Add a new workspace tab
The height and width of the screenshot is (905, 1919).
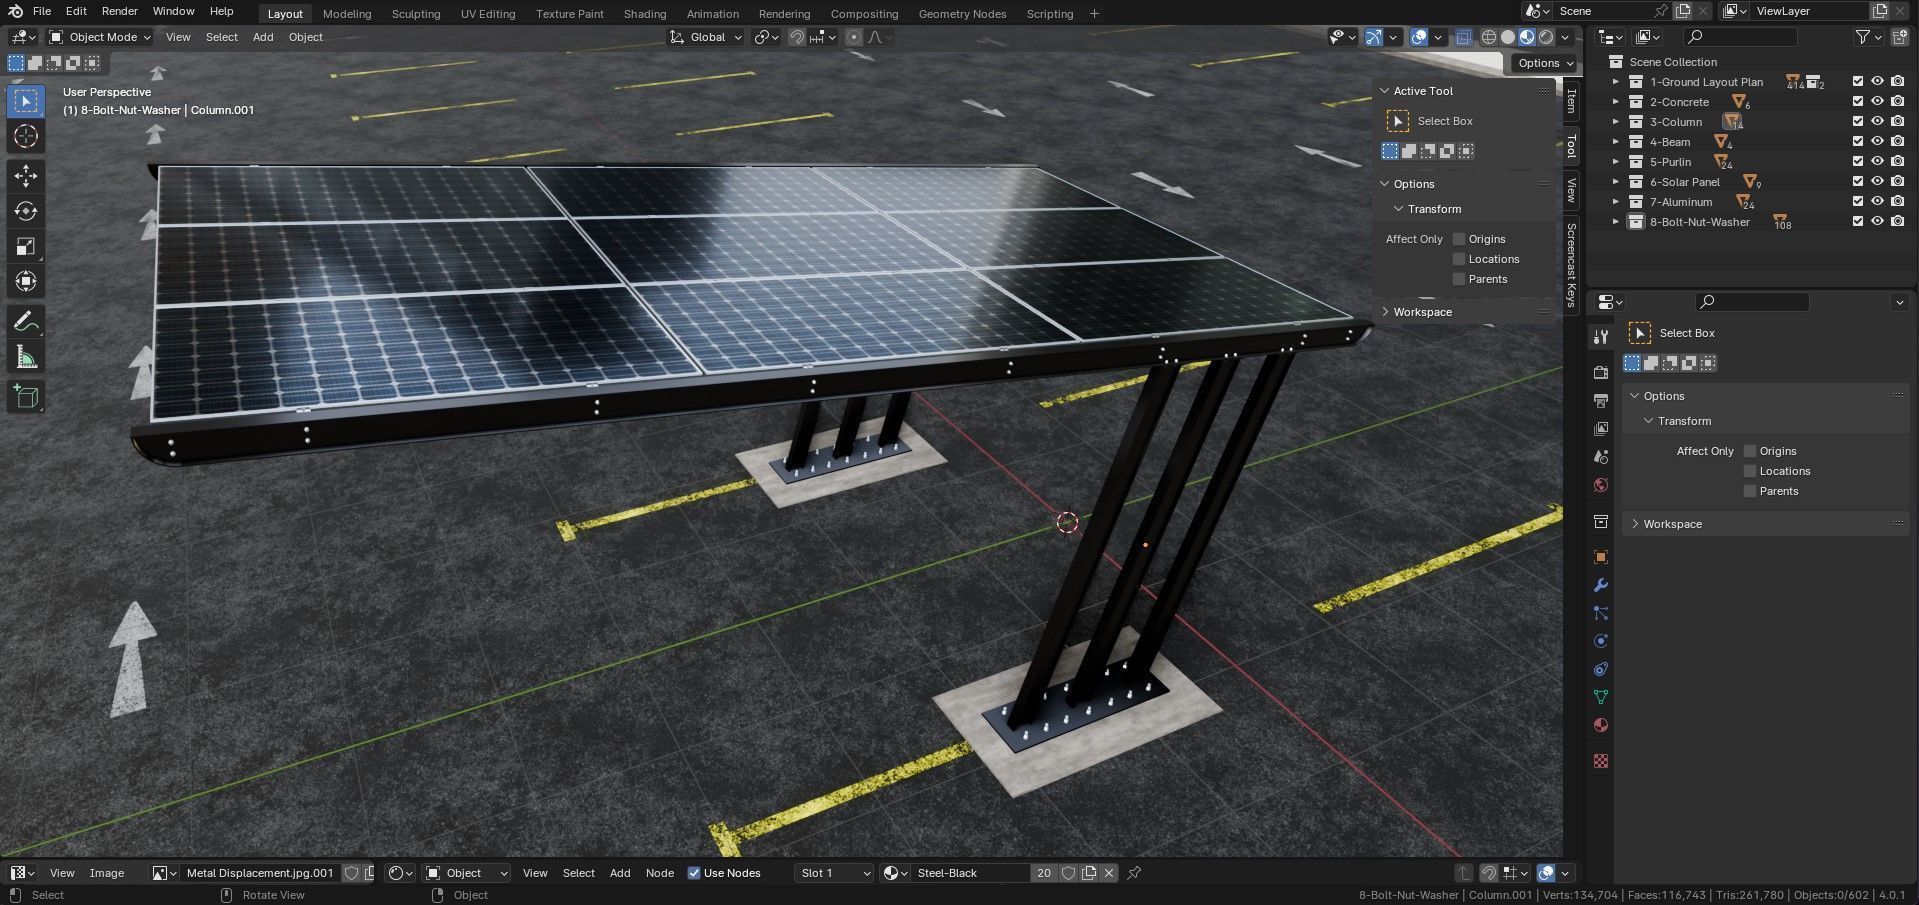1094,14
